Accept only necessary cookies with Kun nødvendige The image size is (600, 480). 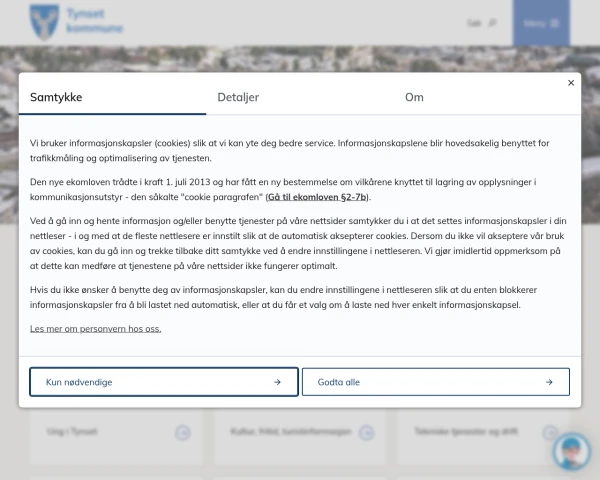(164, 382)
